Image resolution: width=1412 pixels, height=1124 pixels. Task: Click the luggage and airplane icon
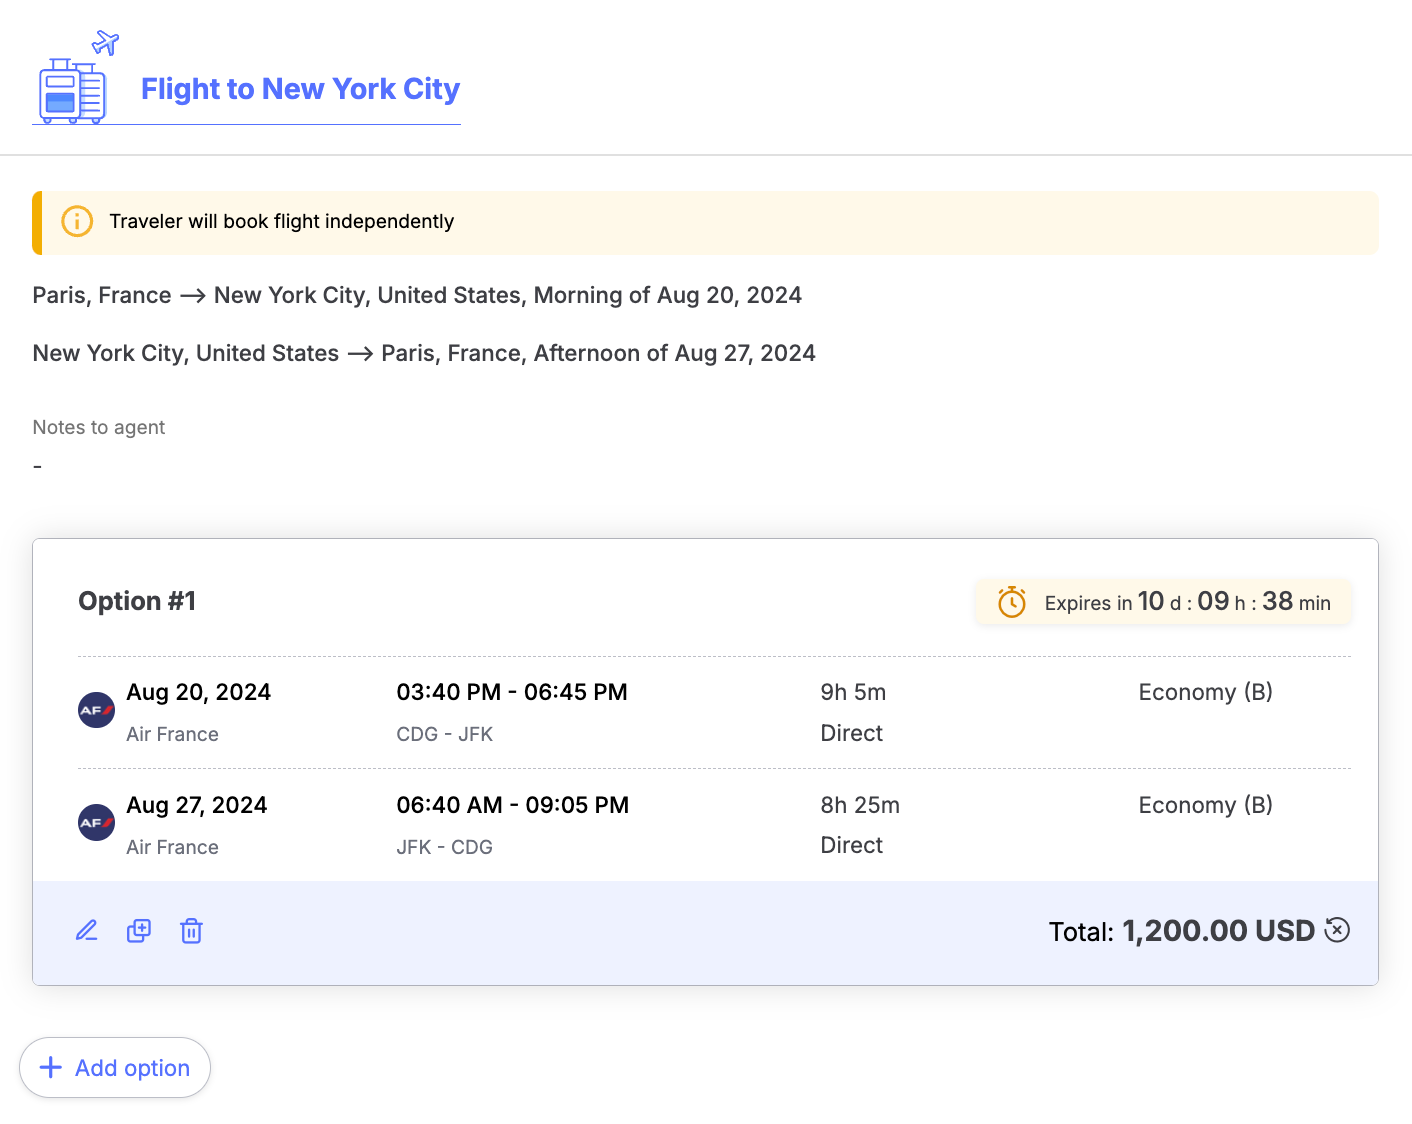tap(76, 80)
